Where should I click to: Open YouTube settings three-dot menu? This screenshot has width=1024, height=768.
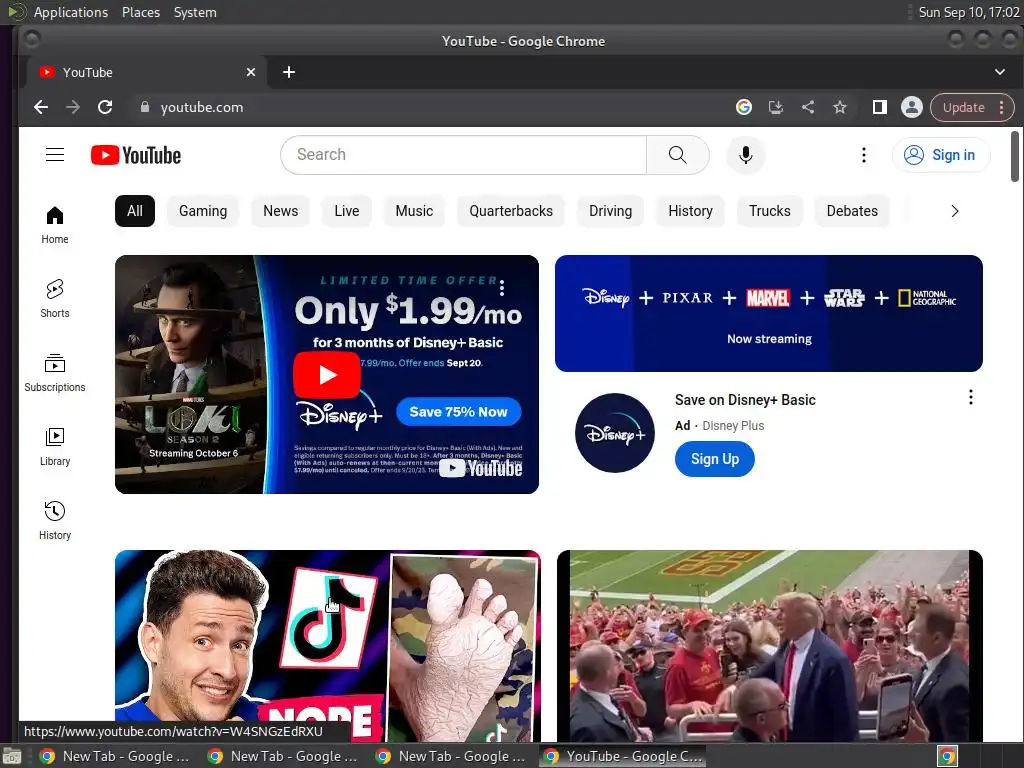click(863, 155)
